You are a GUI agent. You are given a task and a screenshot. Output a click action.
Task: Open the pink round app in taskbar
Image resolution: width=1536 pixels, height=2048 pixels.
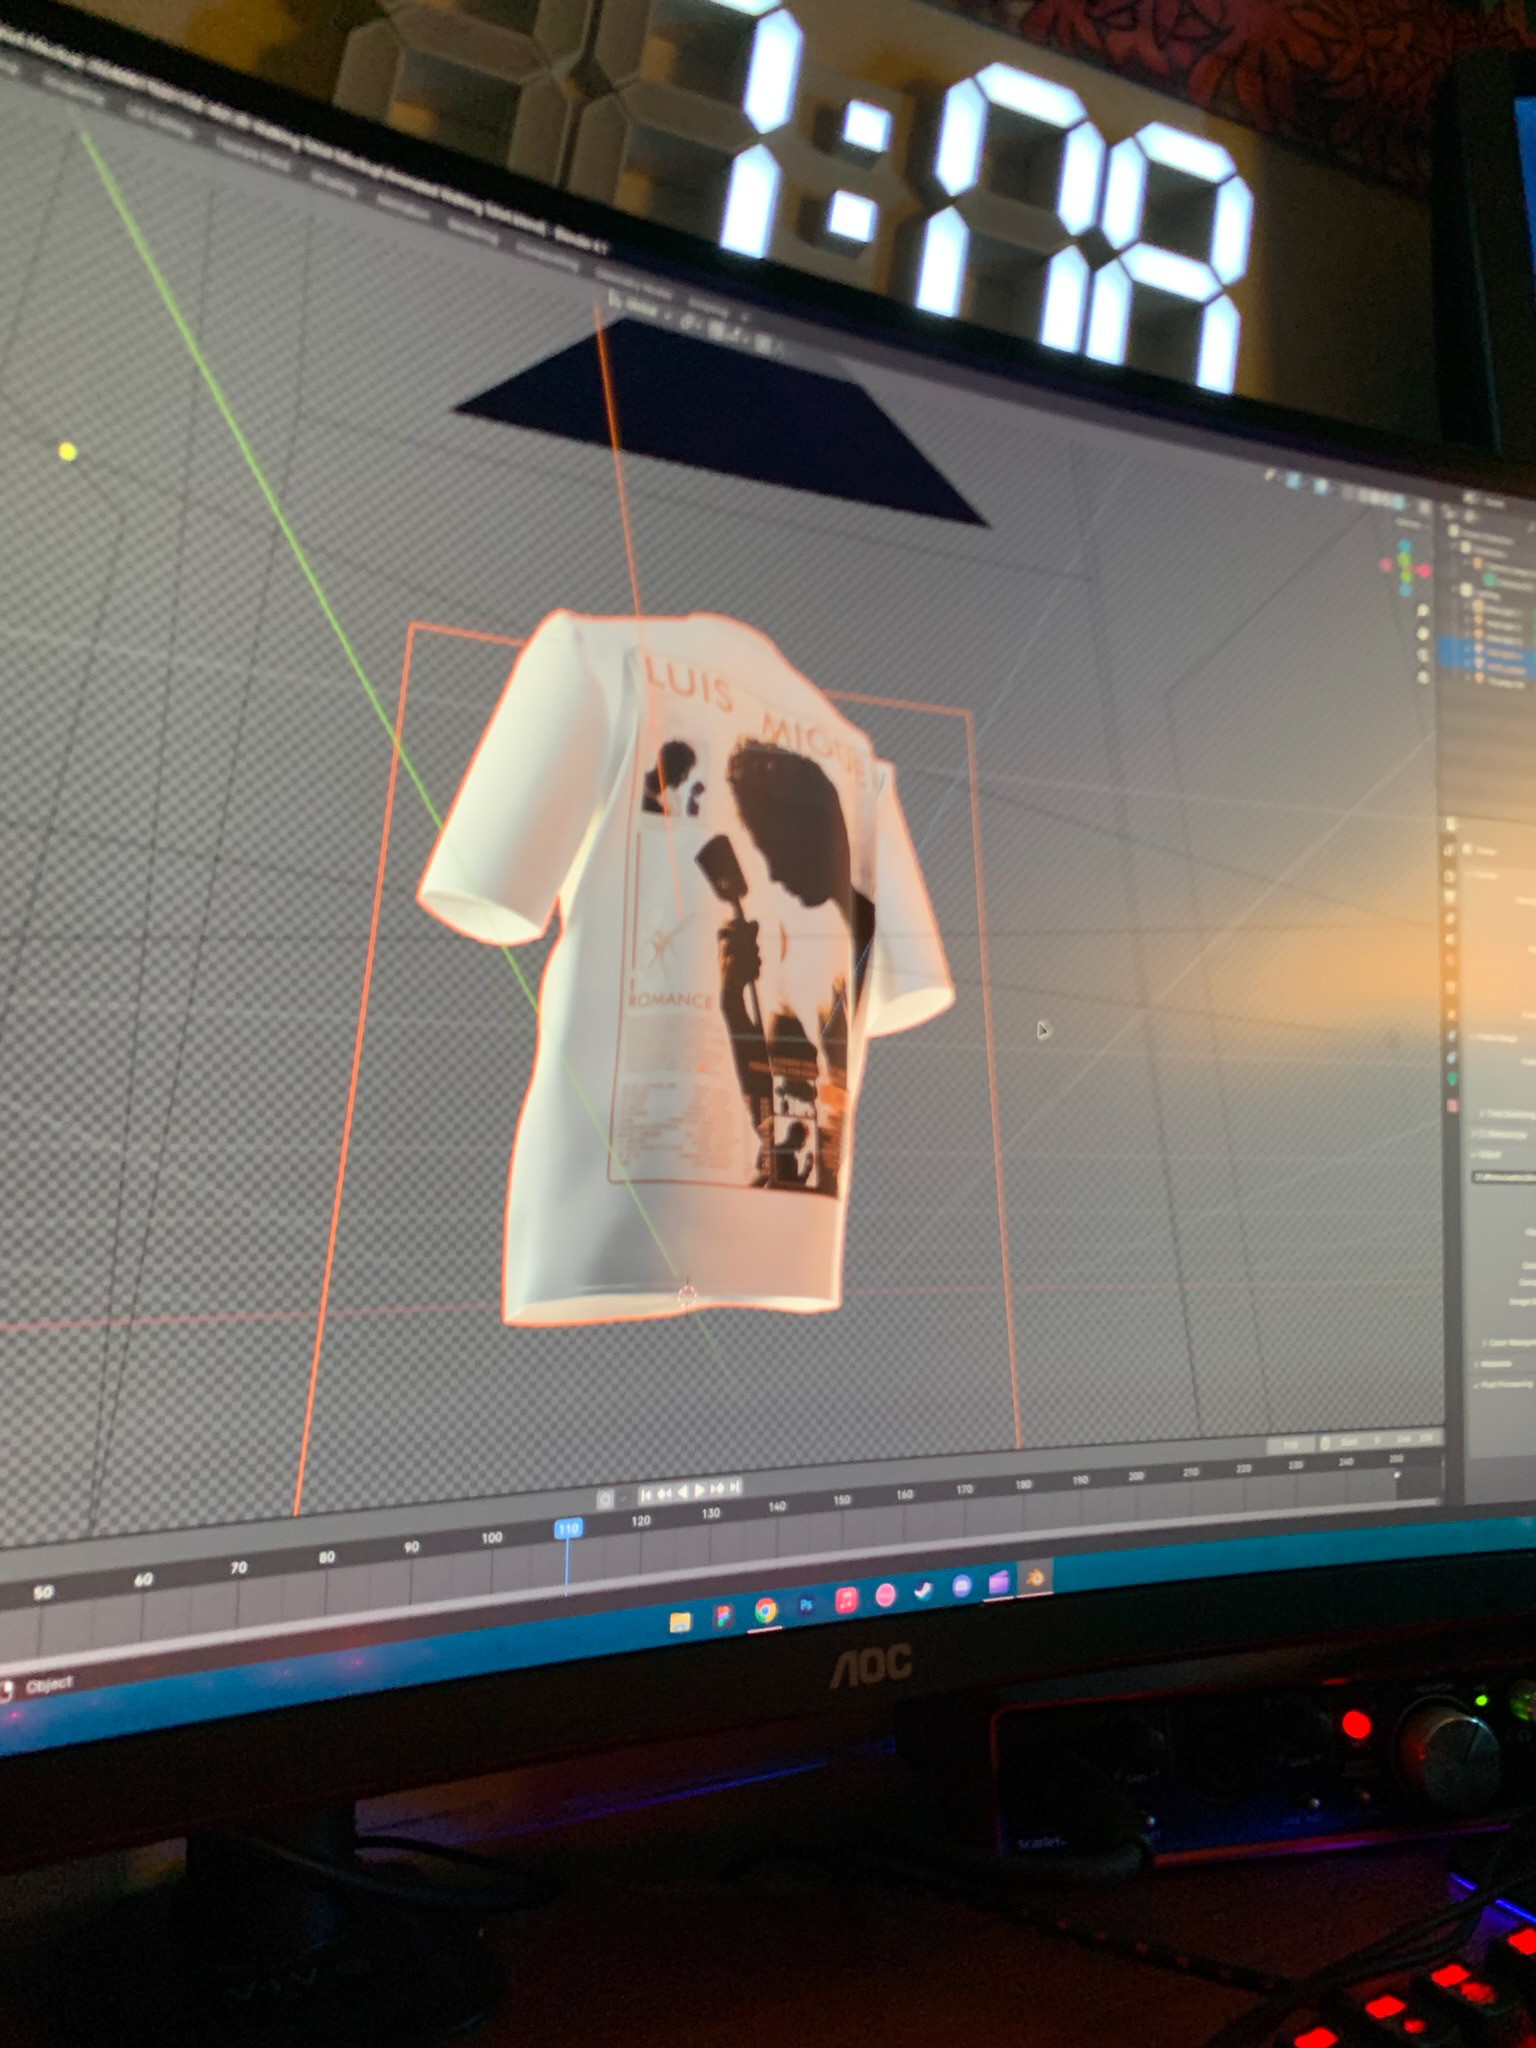(885, 1595)
